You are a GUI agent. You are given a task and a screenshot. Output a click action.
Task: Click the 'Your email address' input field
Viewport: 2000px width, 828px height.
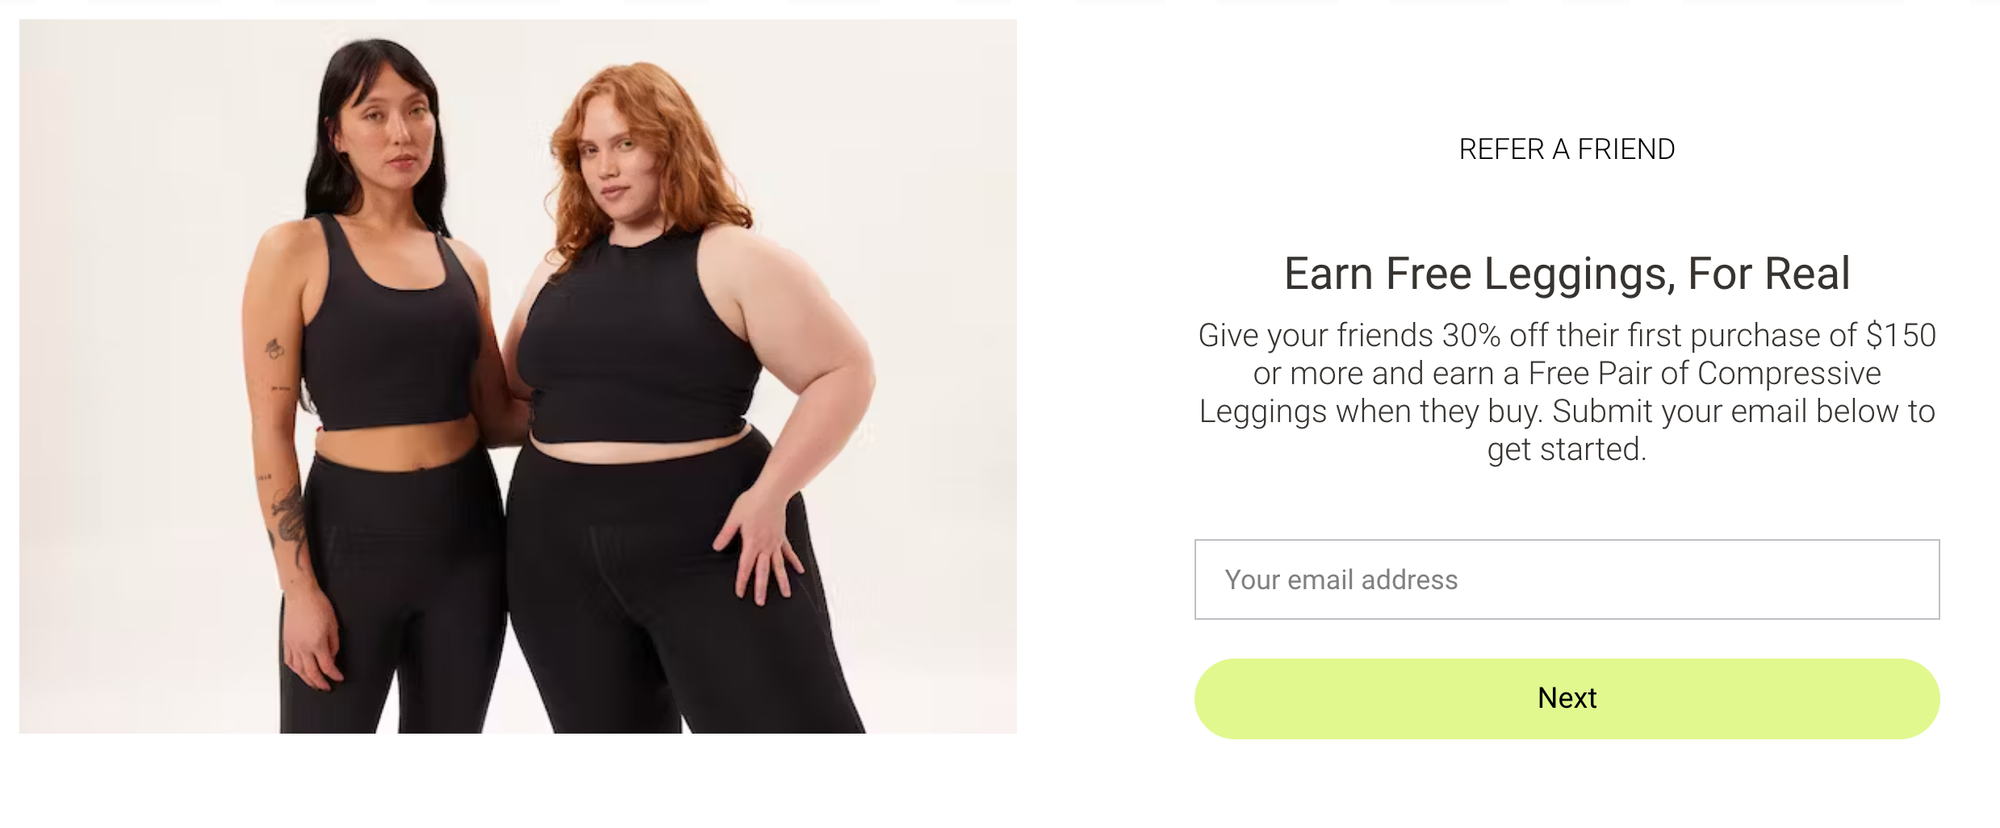tap(1567, 579)
